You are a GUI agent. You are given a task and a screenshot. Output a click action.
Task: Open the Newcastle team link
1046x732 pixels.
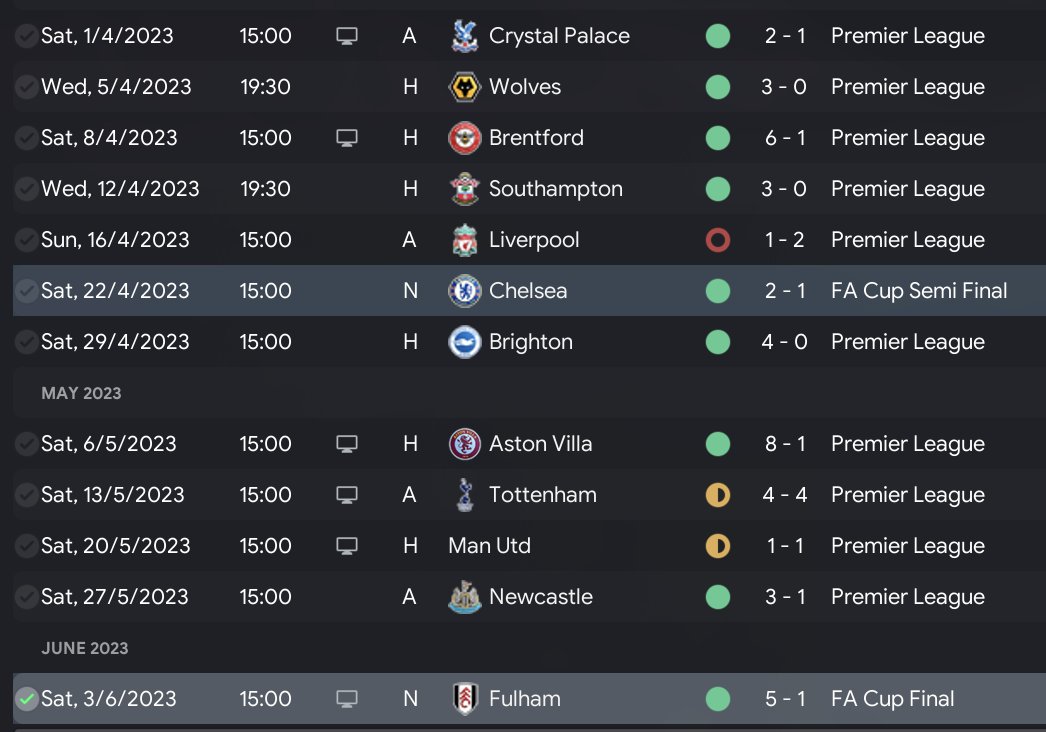click(x=540, y=597)
